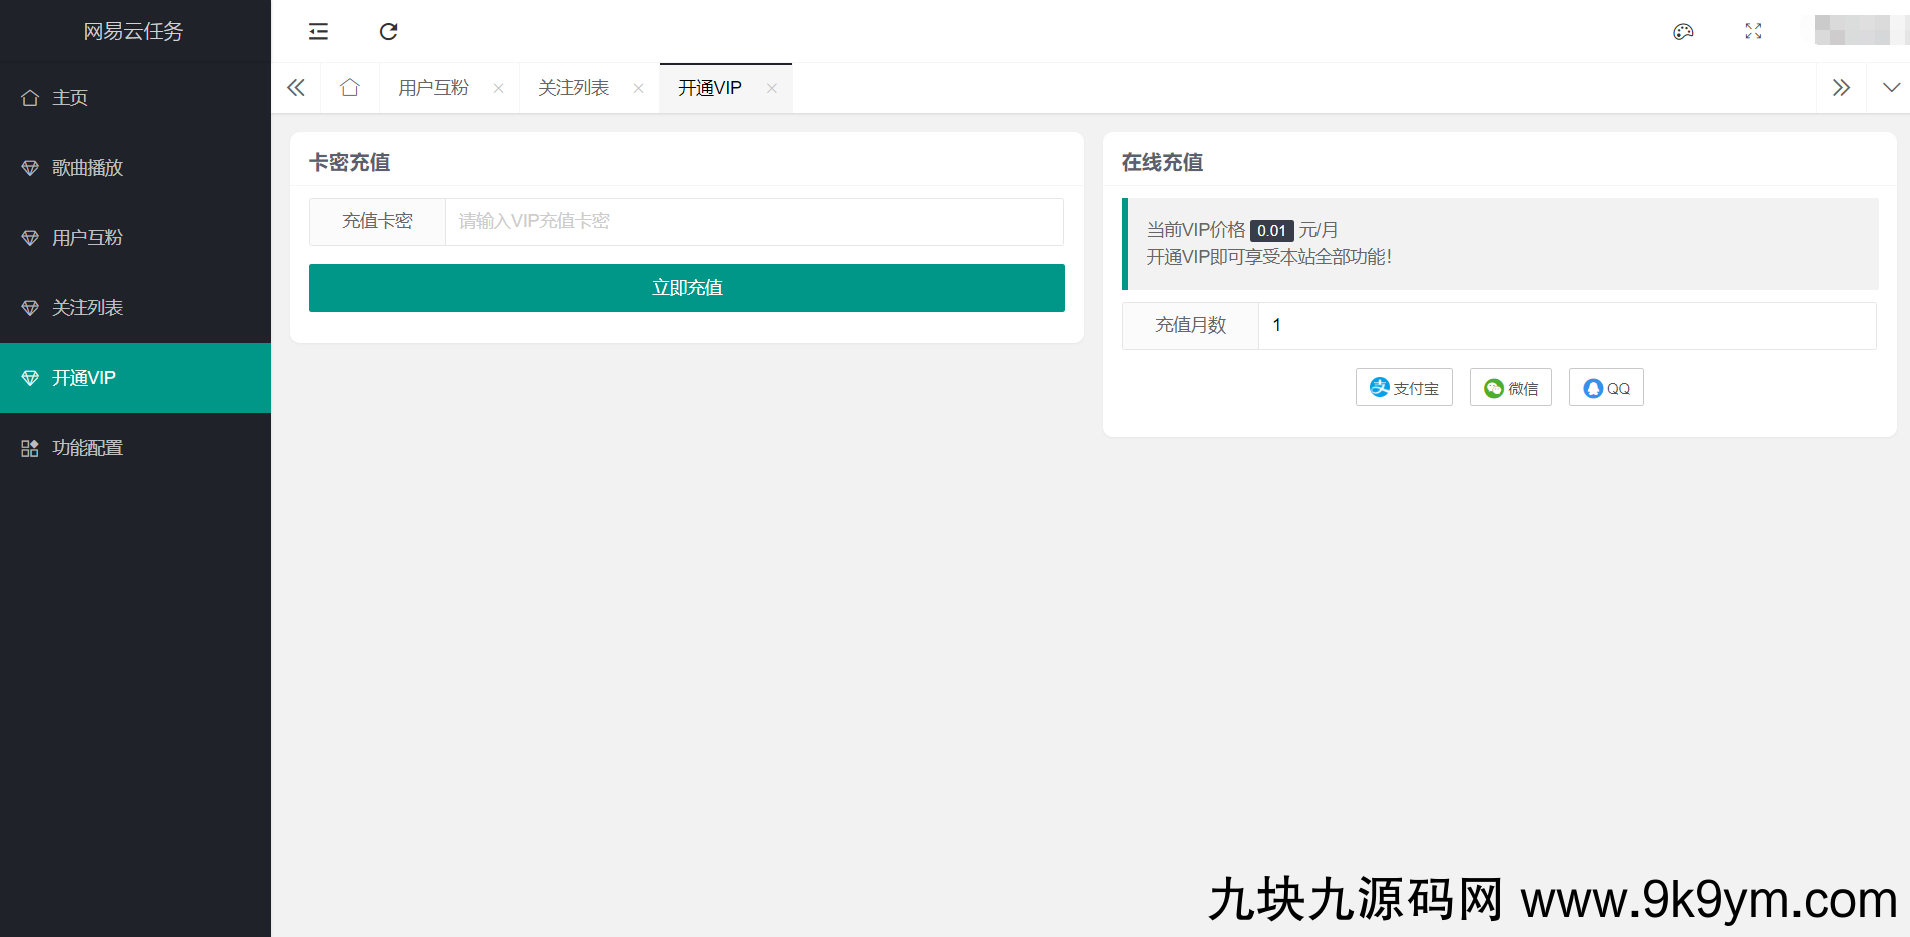Edit the 充值月数 months value
Viewport: 1910px width, 937px height.
tap(1566, 325)
